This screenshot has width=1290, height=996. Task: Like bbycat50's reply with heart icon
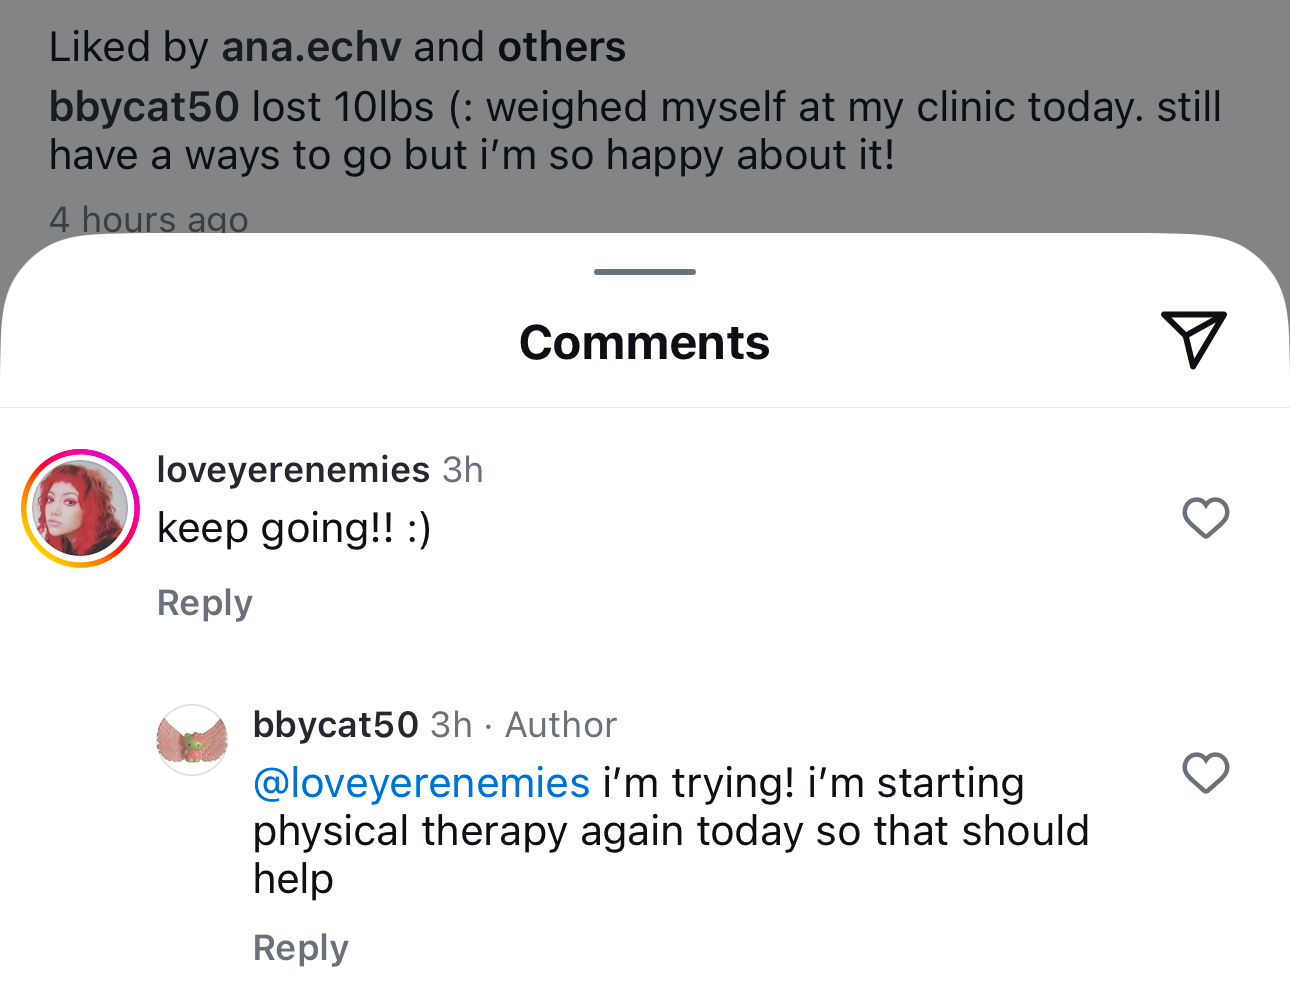click(x=1205, y=773)
